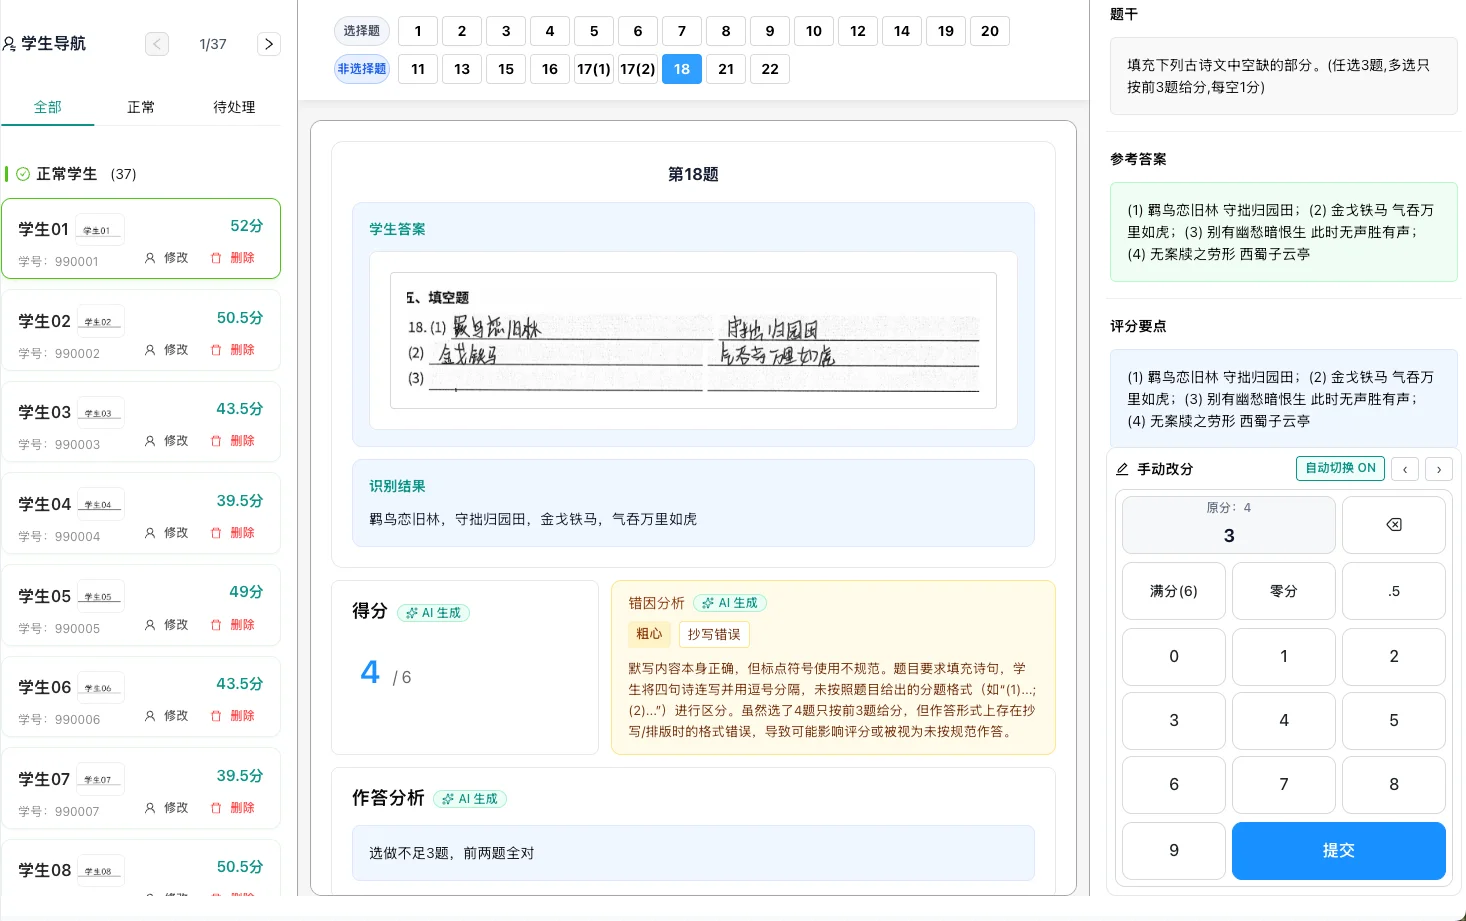Go to next student with right arrow
This screenshot has width=1466, height=921.
pyautogui.click(x=269, y=44)
